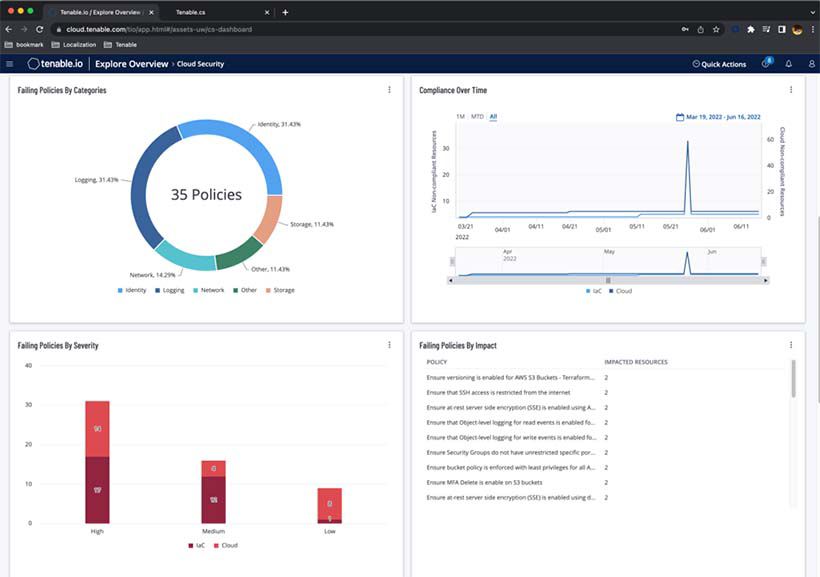Click the Quick Actions button

tap(719, 64)
